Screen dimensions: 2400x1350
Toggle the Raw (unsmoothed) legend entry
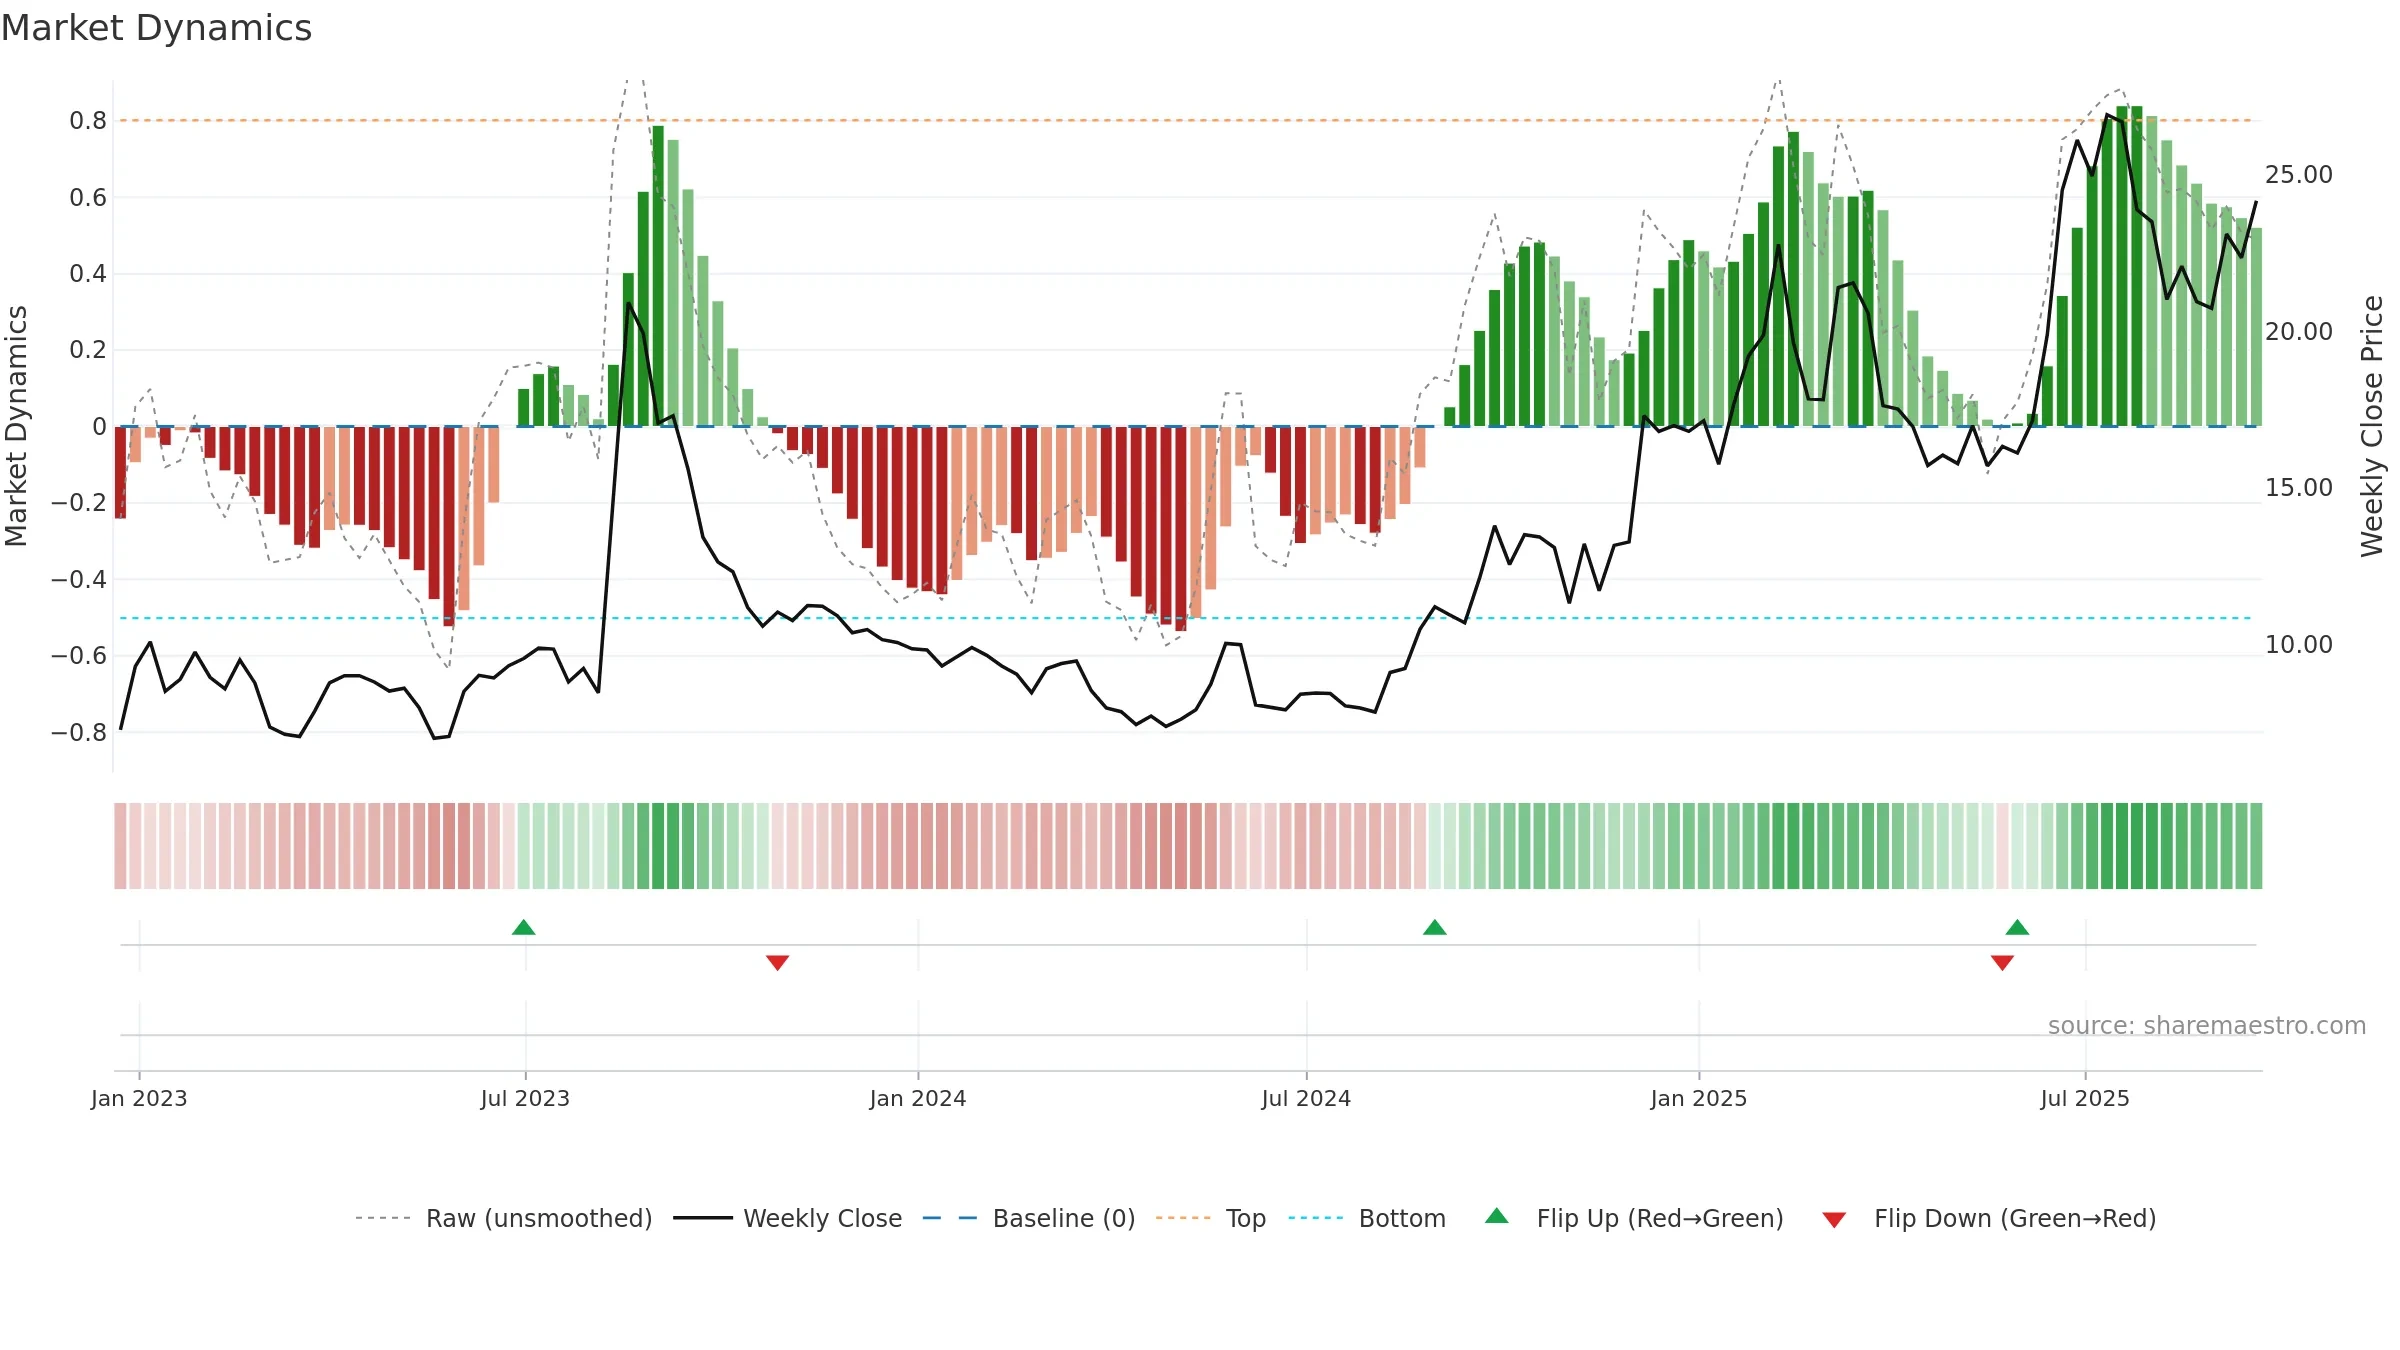pyautogui.click(x=503, y=1218)
